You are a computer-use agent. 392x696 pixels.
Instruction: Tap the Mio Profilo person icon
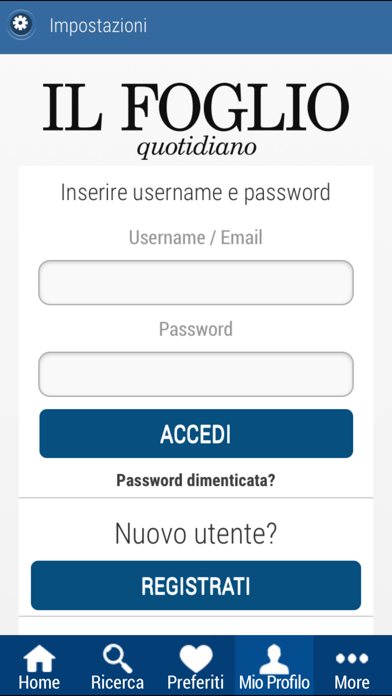(x=274, y=660)
